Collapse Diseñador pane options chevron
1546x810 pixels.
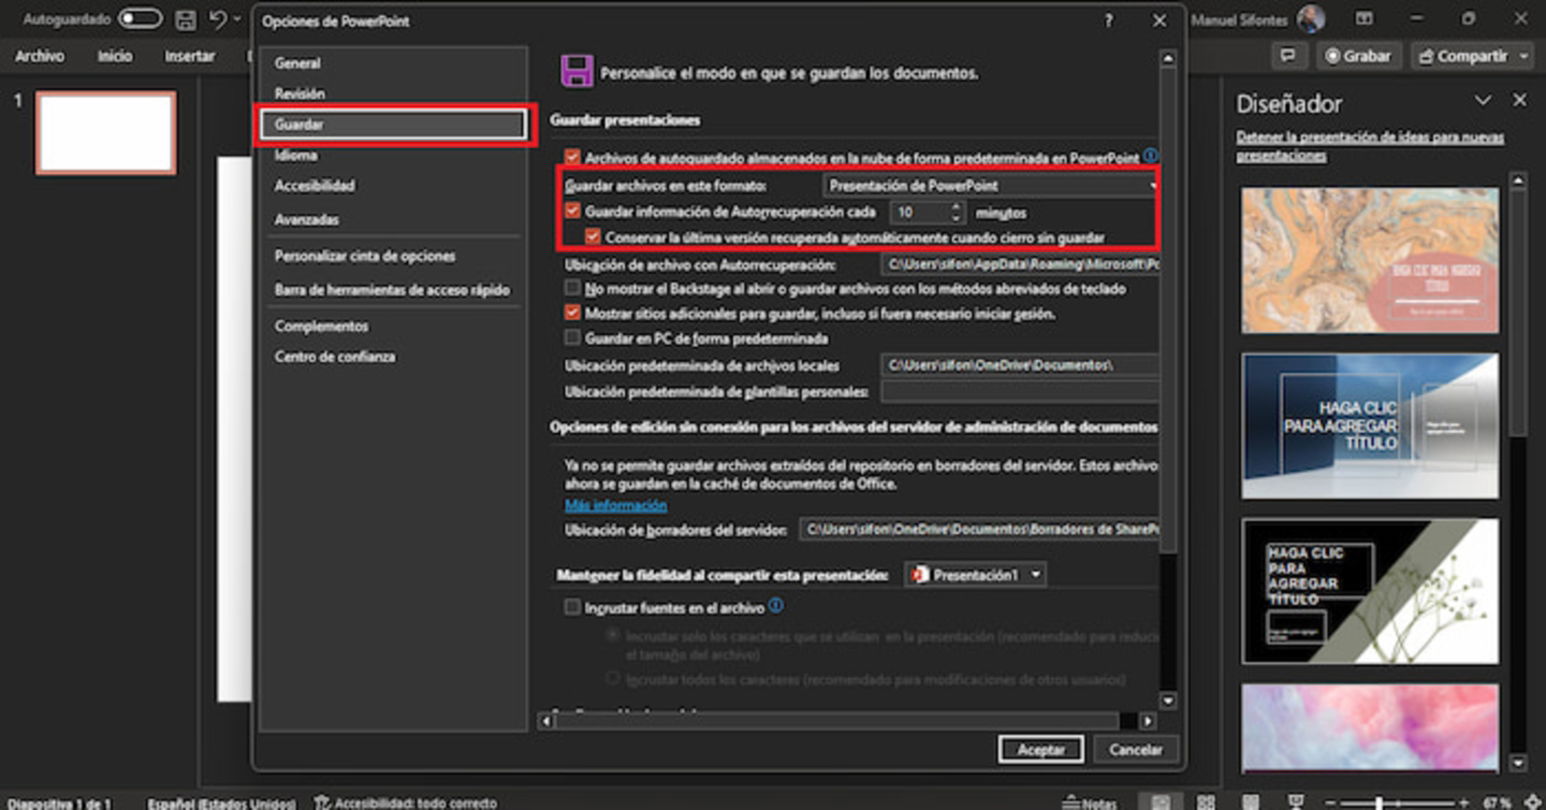1483,101
